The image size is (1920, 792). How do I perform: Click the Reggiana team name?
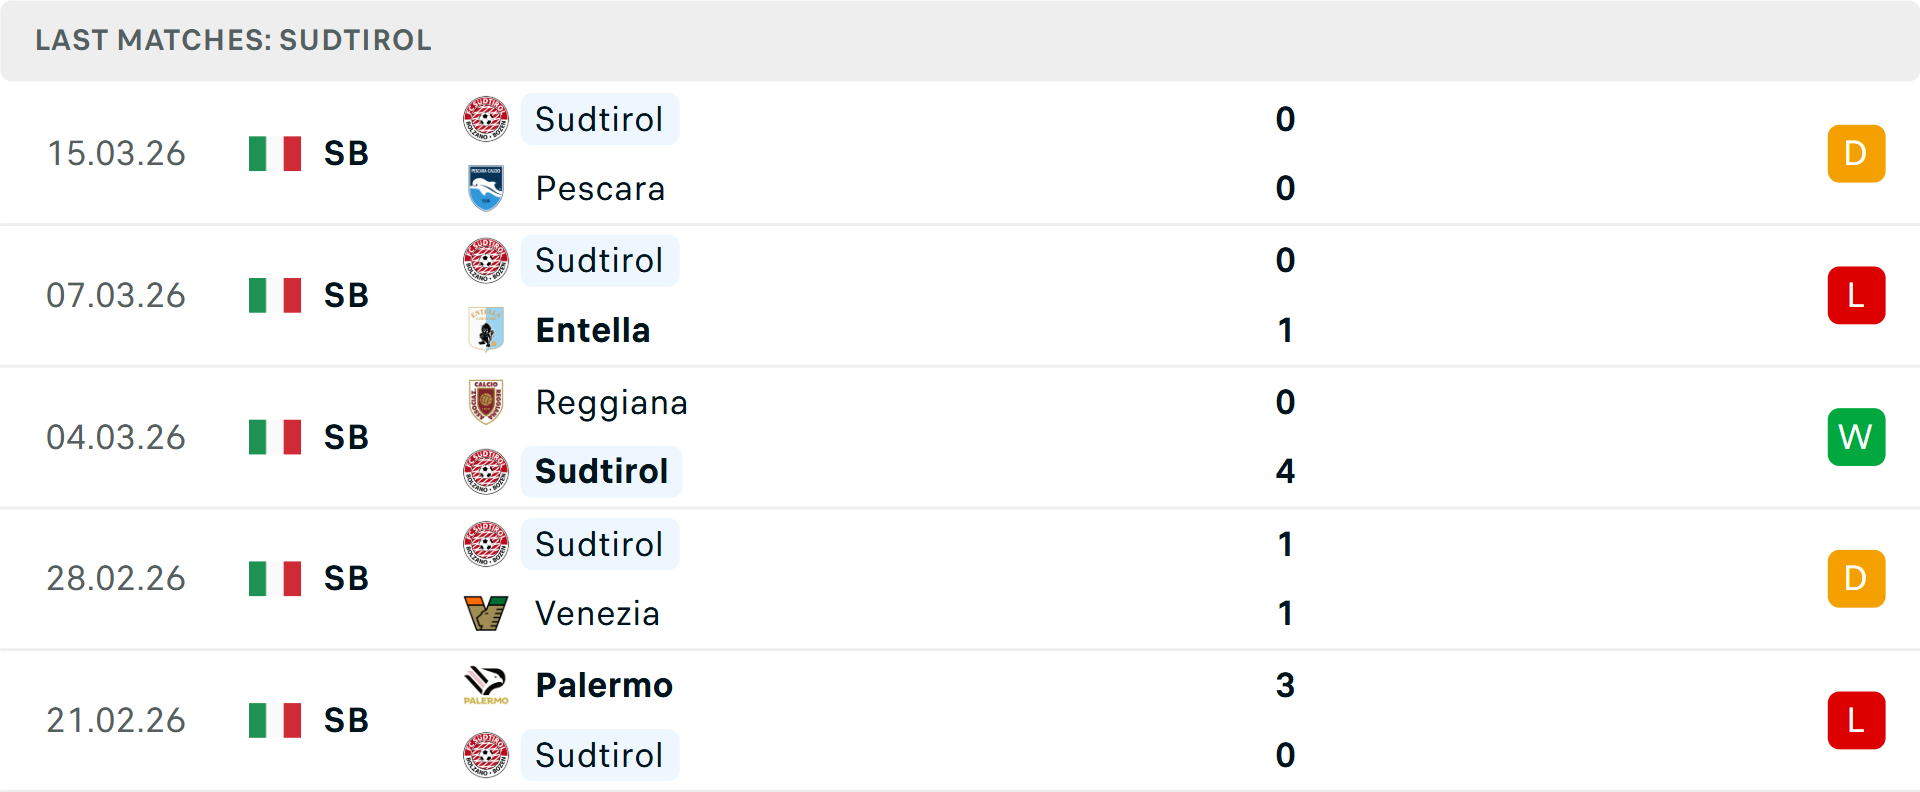point(612,402)
